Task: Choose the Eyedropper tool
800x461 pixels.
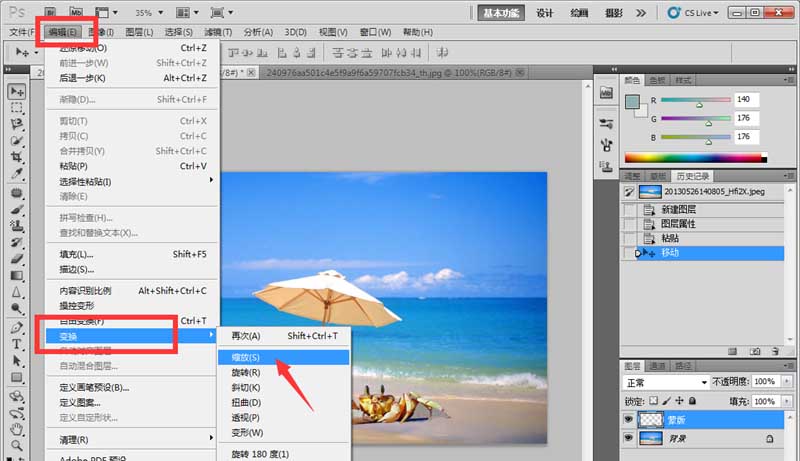Action: pos(17,173)
